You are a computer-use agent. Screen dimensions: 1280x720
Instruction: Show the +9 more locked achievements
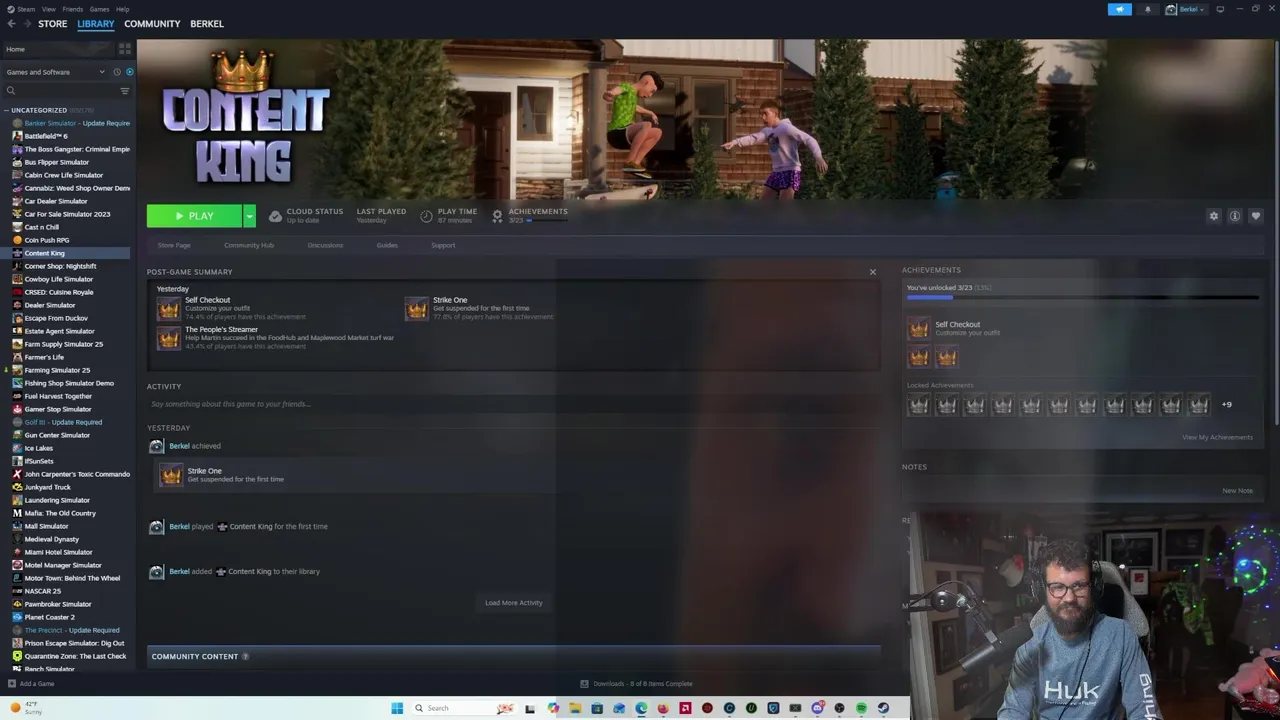1227,405
